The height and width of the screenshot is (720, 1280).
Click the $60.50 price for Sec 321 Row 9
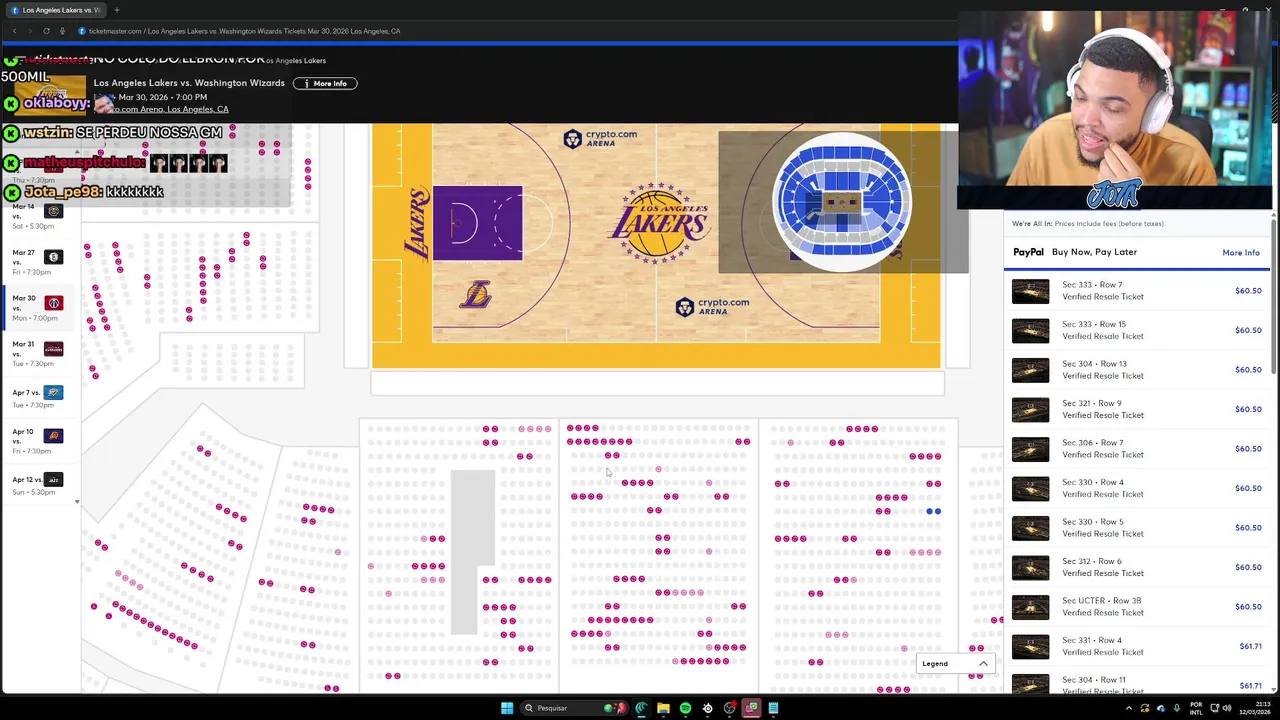pyautogui.click(x=1248, y=409)
